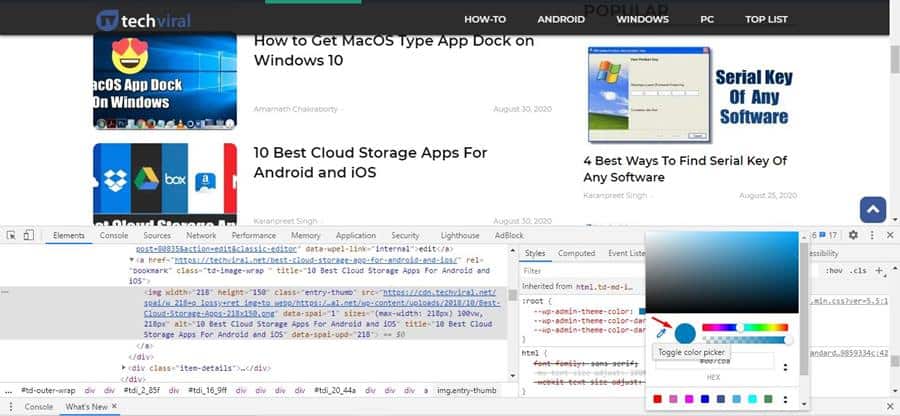Open the HOW-TO navigation menu
Viewport: 900px width, 416px height.
coord(485,20)
